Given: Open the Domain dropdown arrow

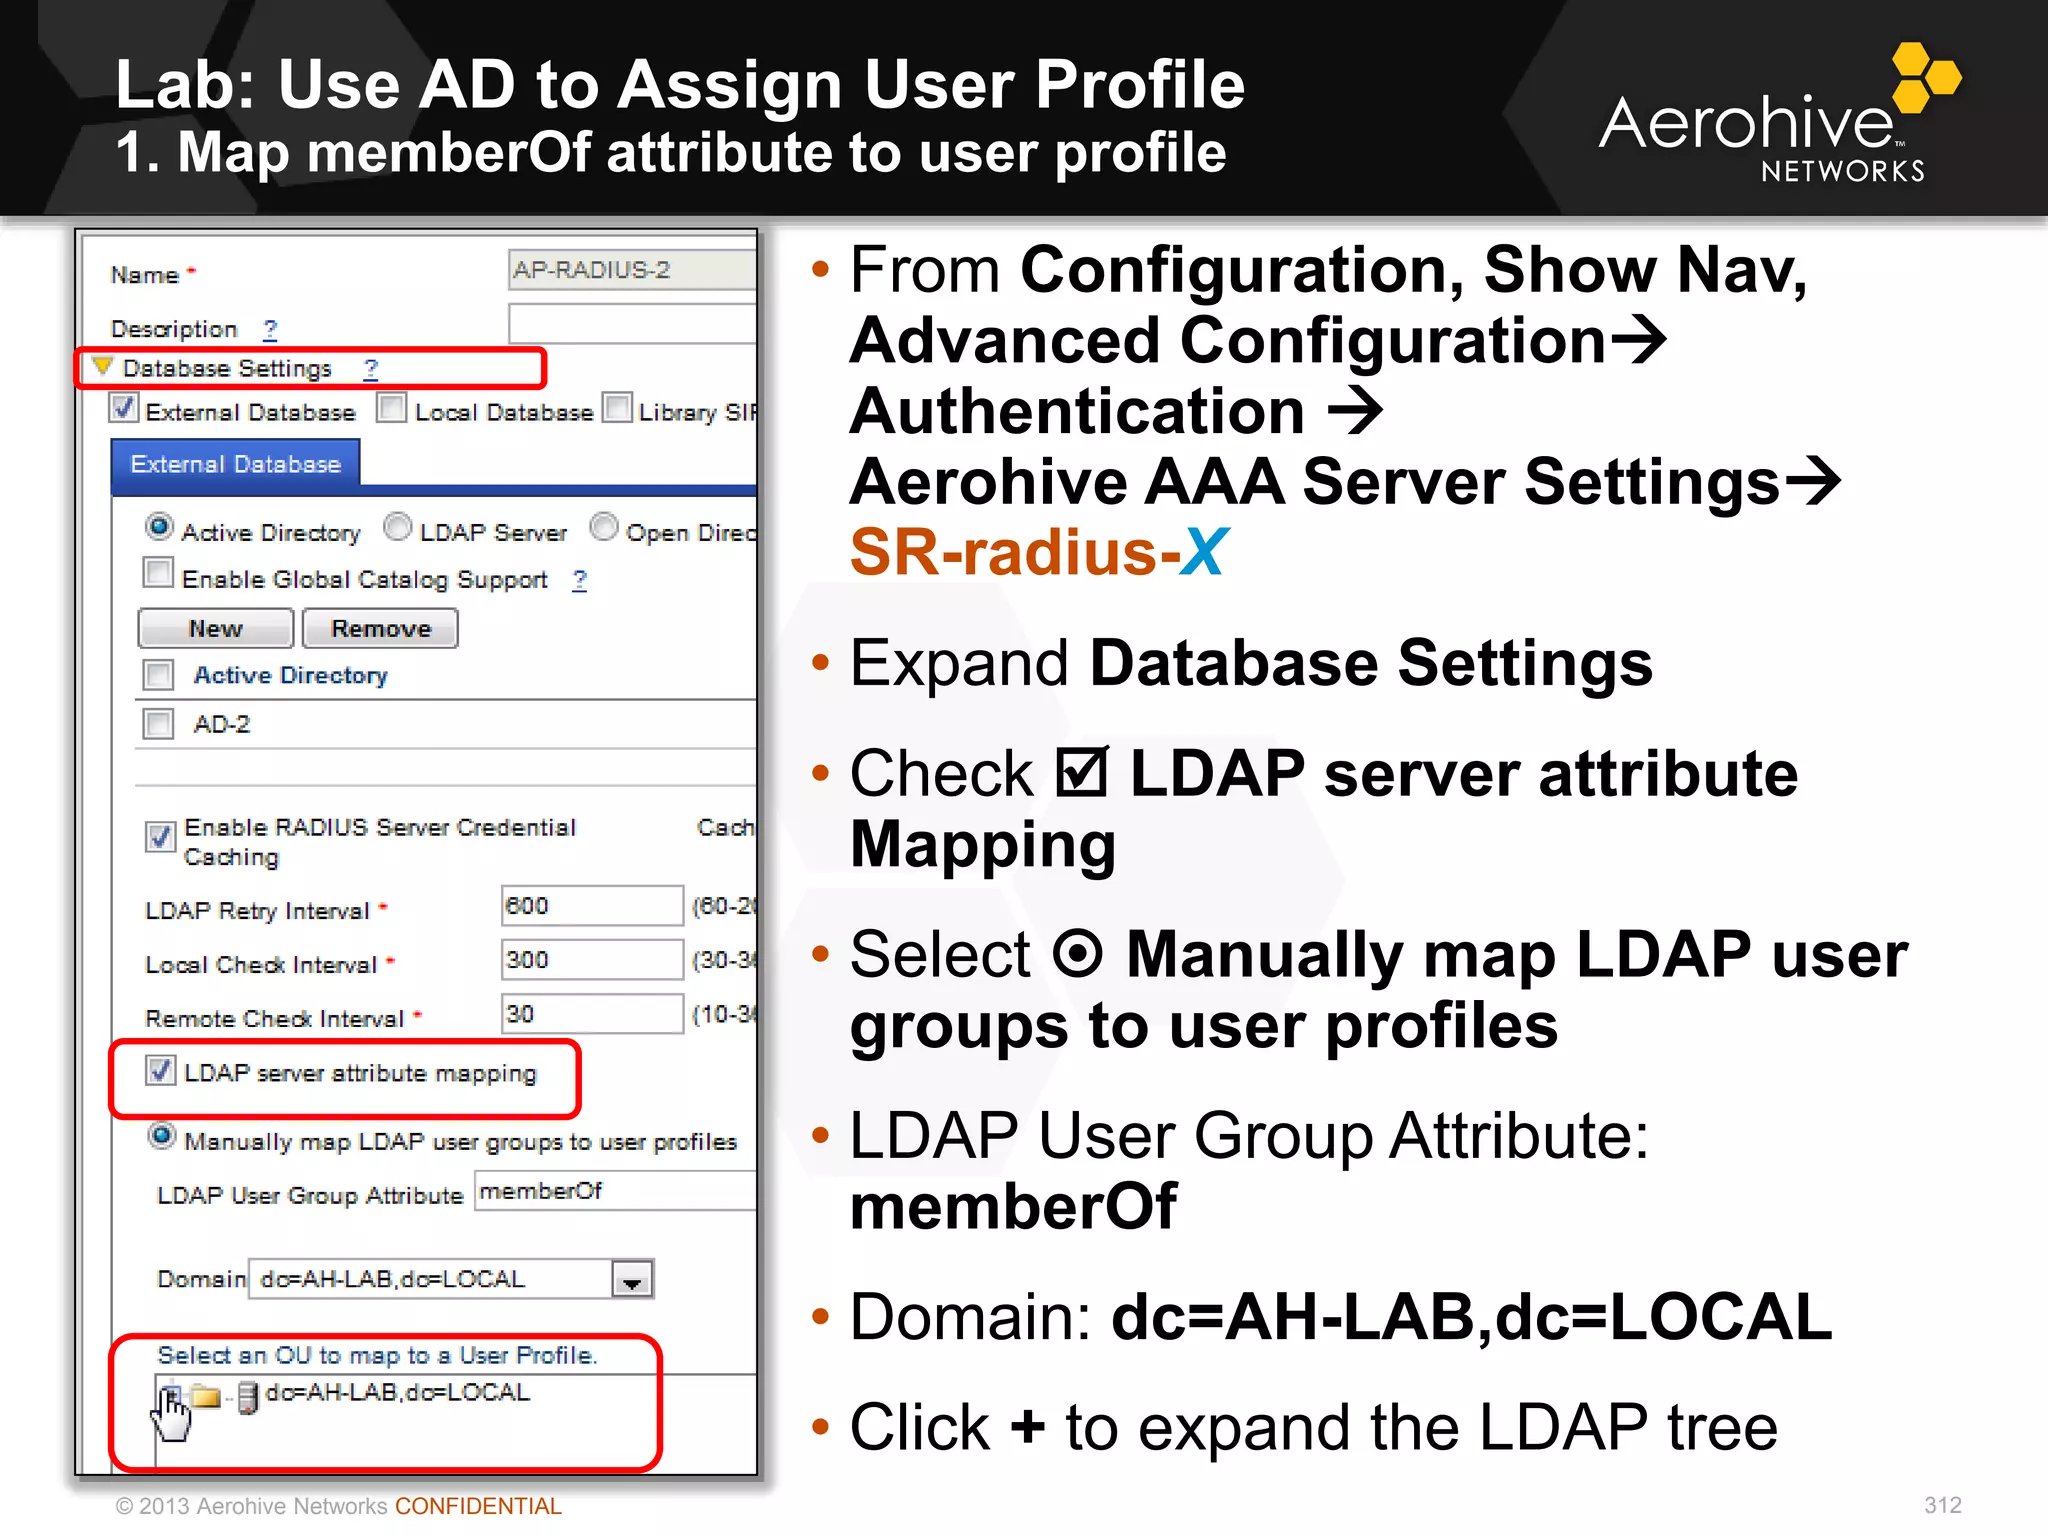Looking at the screenshot, I should pos(632,1280).
